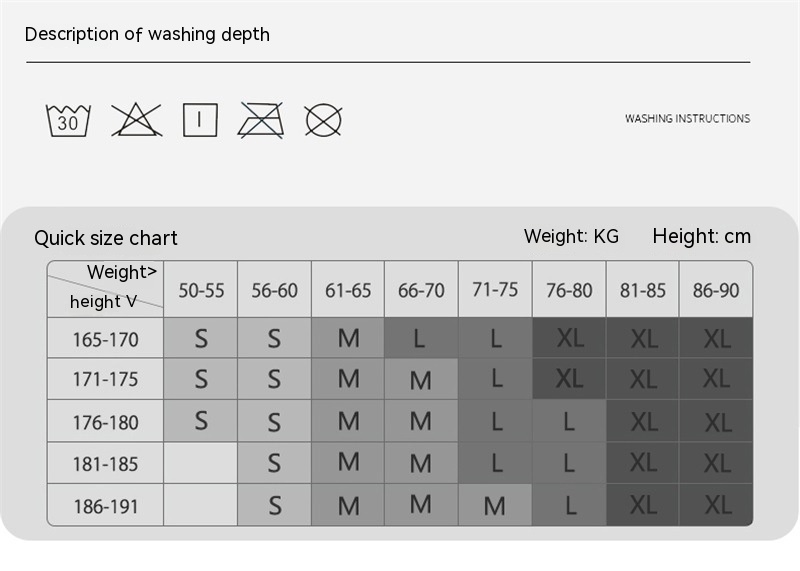800x571 pixels.
Task: Click the 'Description of washing depth' heading
Action: pos(147,34)
